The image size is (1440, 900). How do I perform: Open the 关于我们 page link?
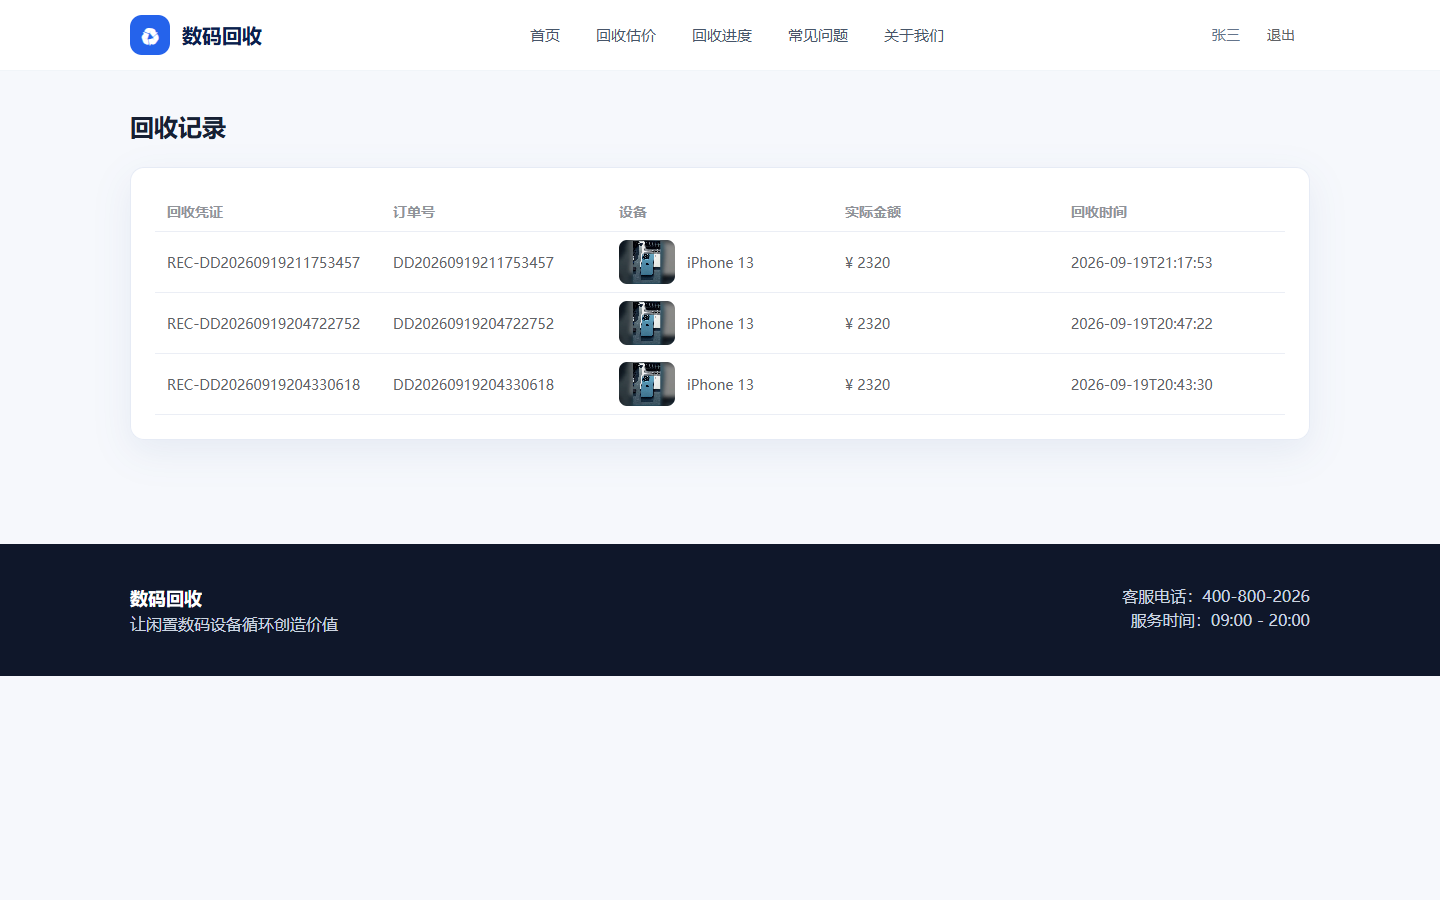(914, 35)
